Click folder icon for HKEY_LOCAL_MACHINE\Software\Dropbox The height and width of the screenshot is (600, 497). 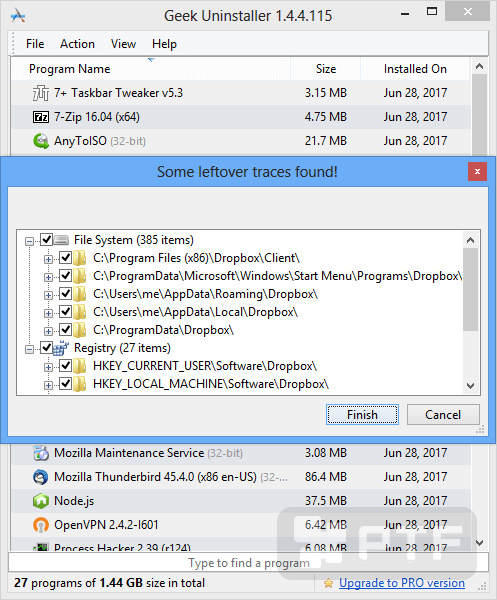coord(79,384)
